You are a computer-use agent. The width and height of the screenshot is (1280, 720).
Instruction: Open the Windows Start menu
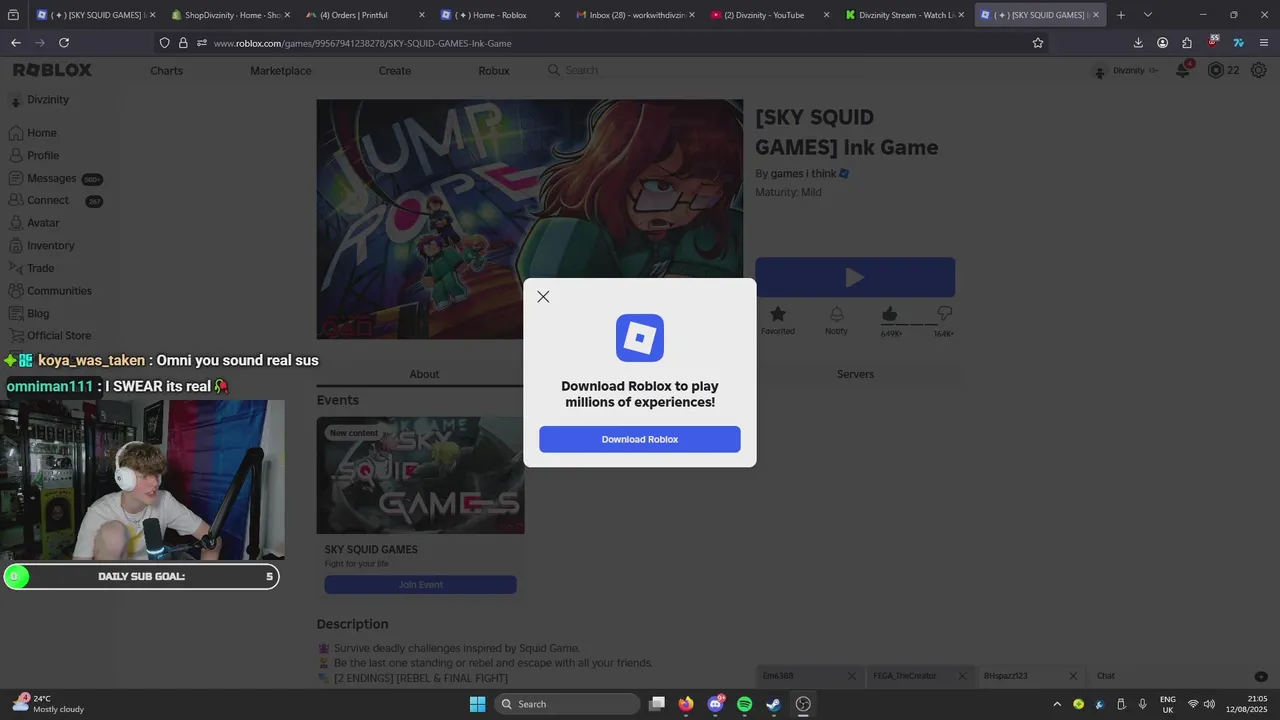pos(477,704)
